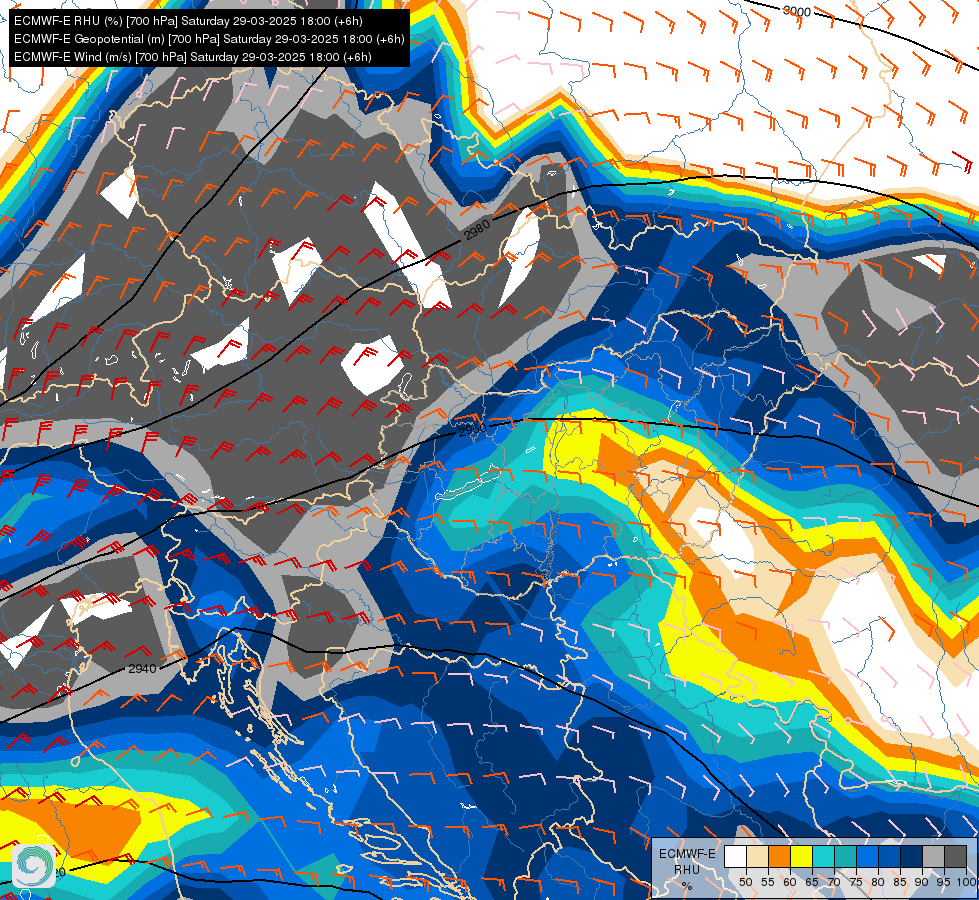Click the cyan 65-70% legend swatch
Screen dimensions: 979x900
(x=824, y=856)
